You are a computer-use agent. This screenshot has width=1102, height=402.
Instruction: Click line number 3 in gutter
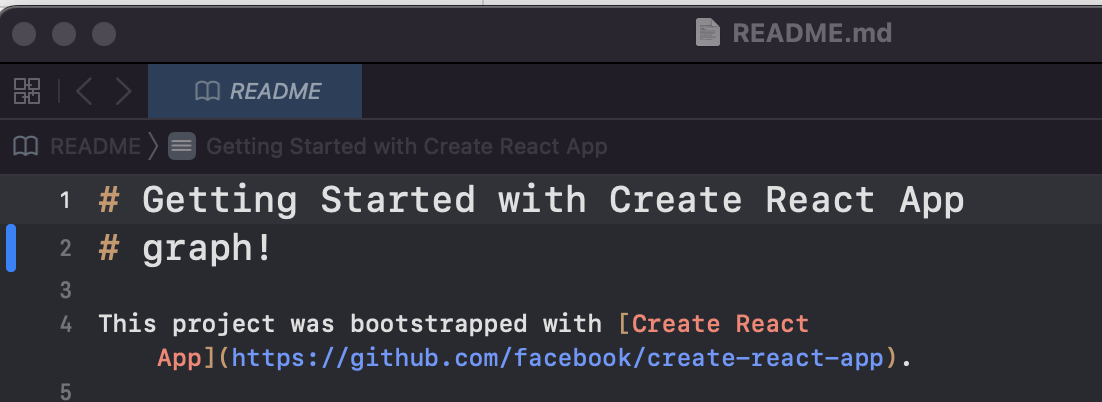click(x=65, y=289)
